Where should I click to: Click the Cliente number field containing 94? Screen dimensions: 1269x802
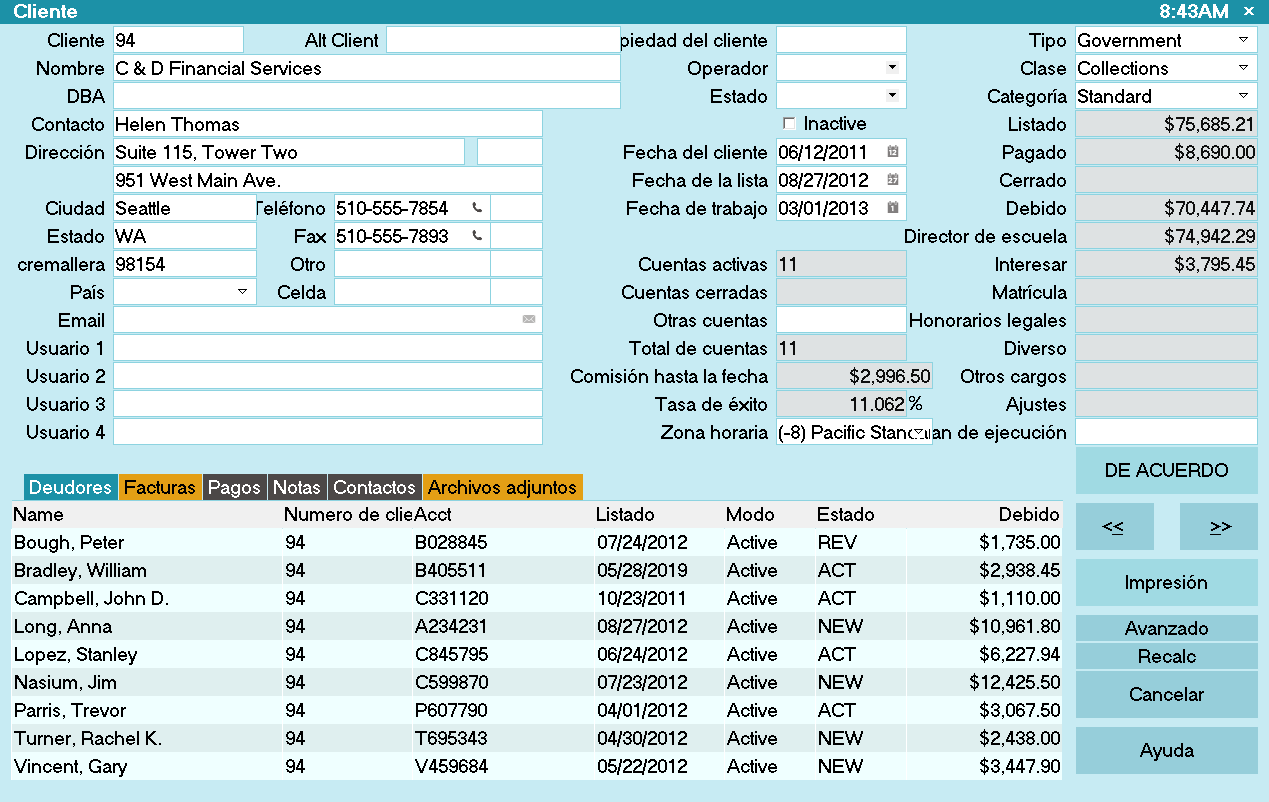coord(178,40)
